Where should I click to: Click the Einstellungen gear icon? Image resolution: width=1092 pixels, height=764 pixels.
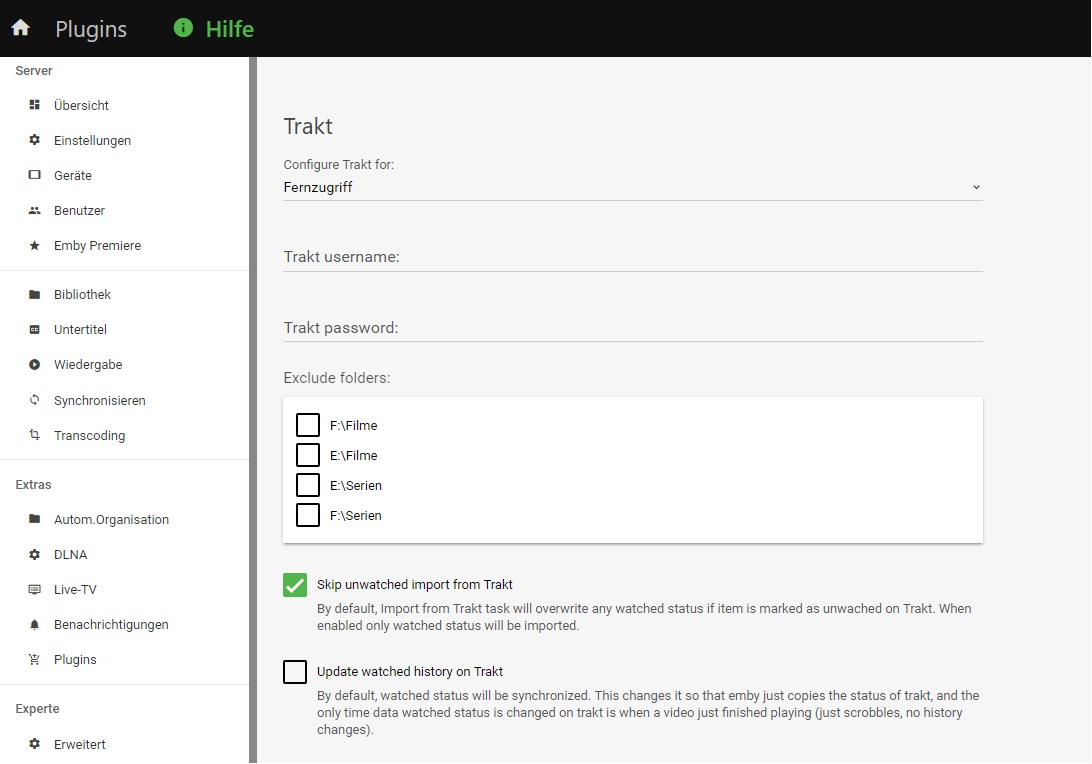[x=34, y=140]
